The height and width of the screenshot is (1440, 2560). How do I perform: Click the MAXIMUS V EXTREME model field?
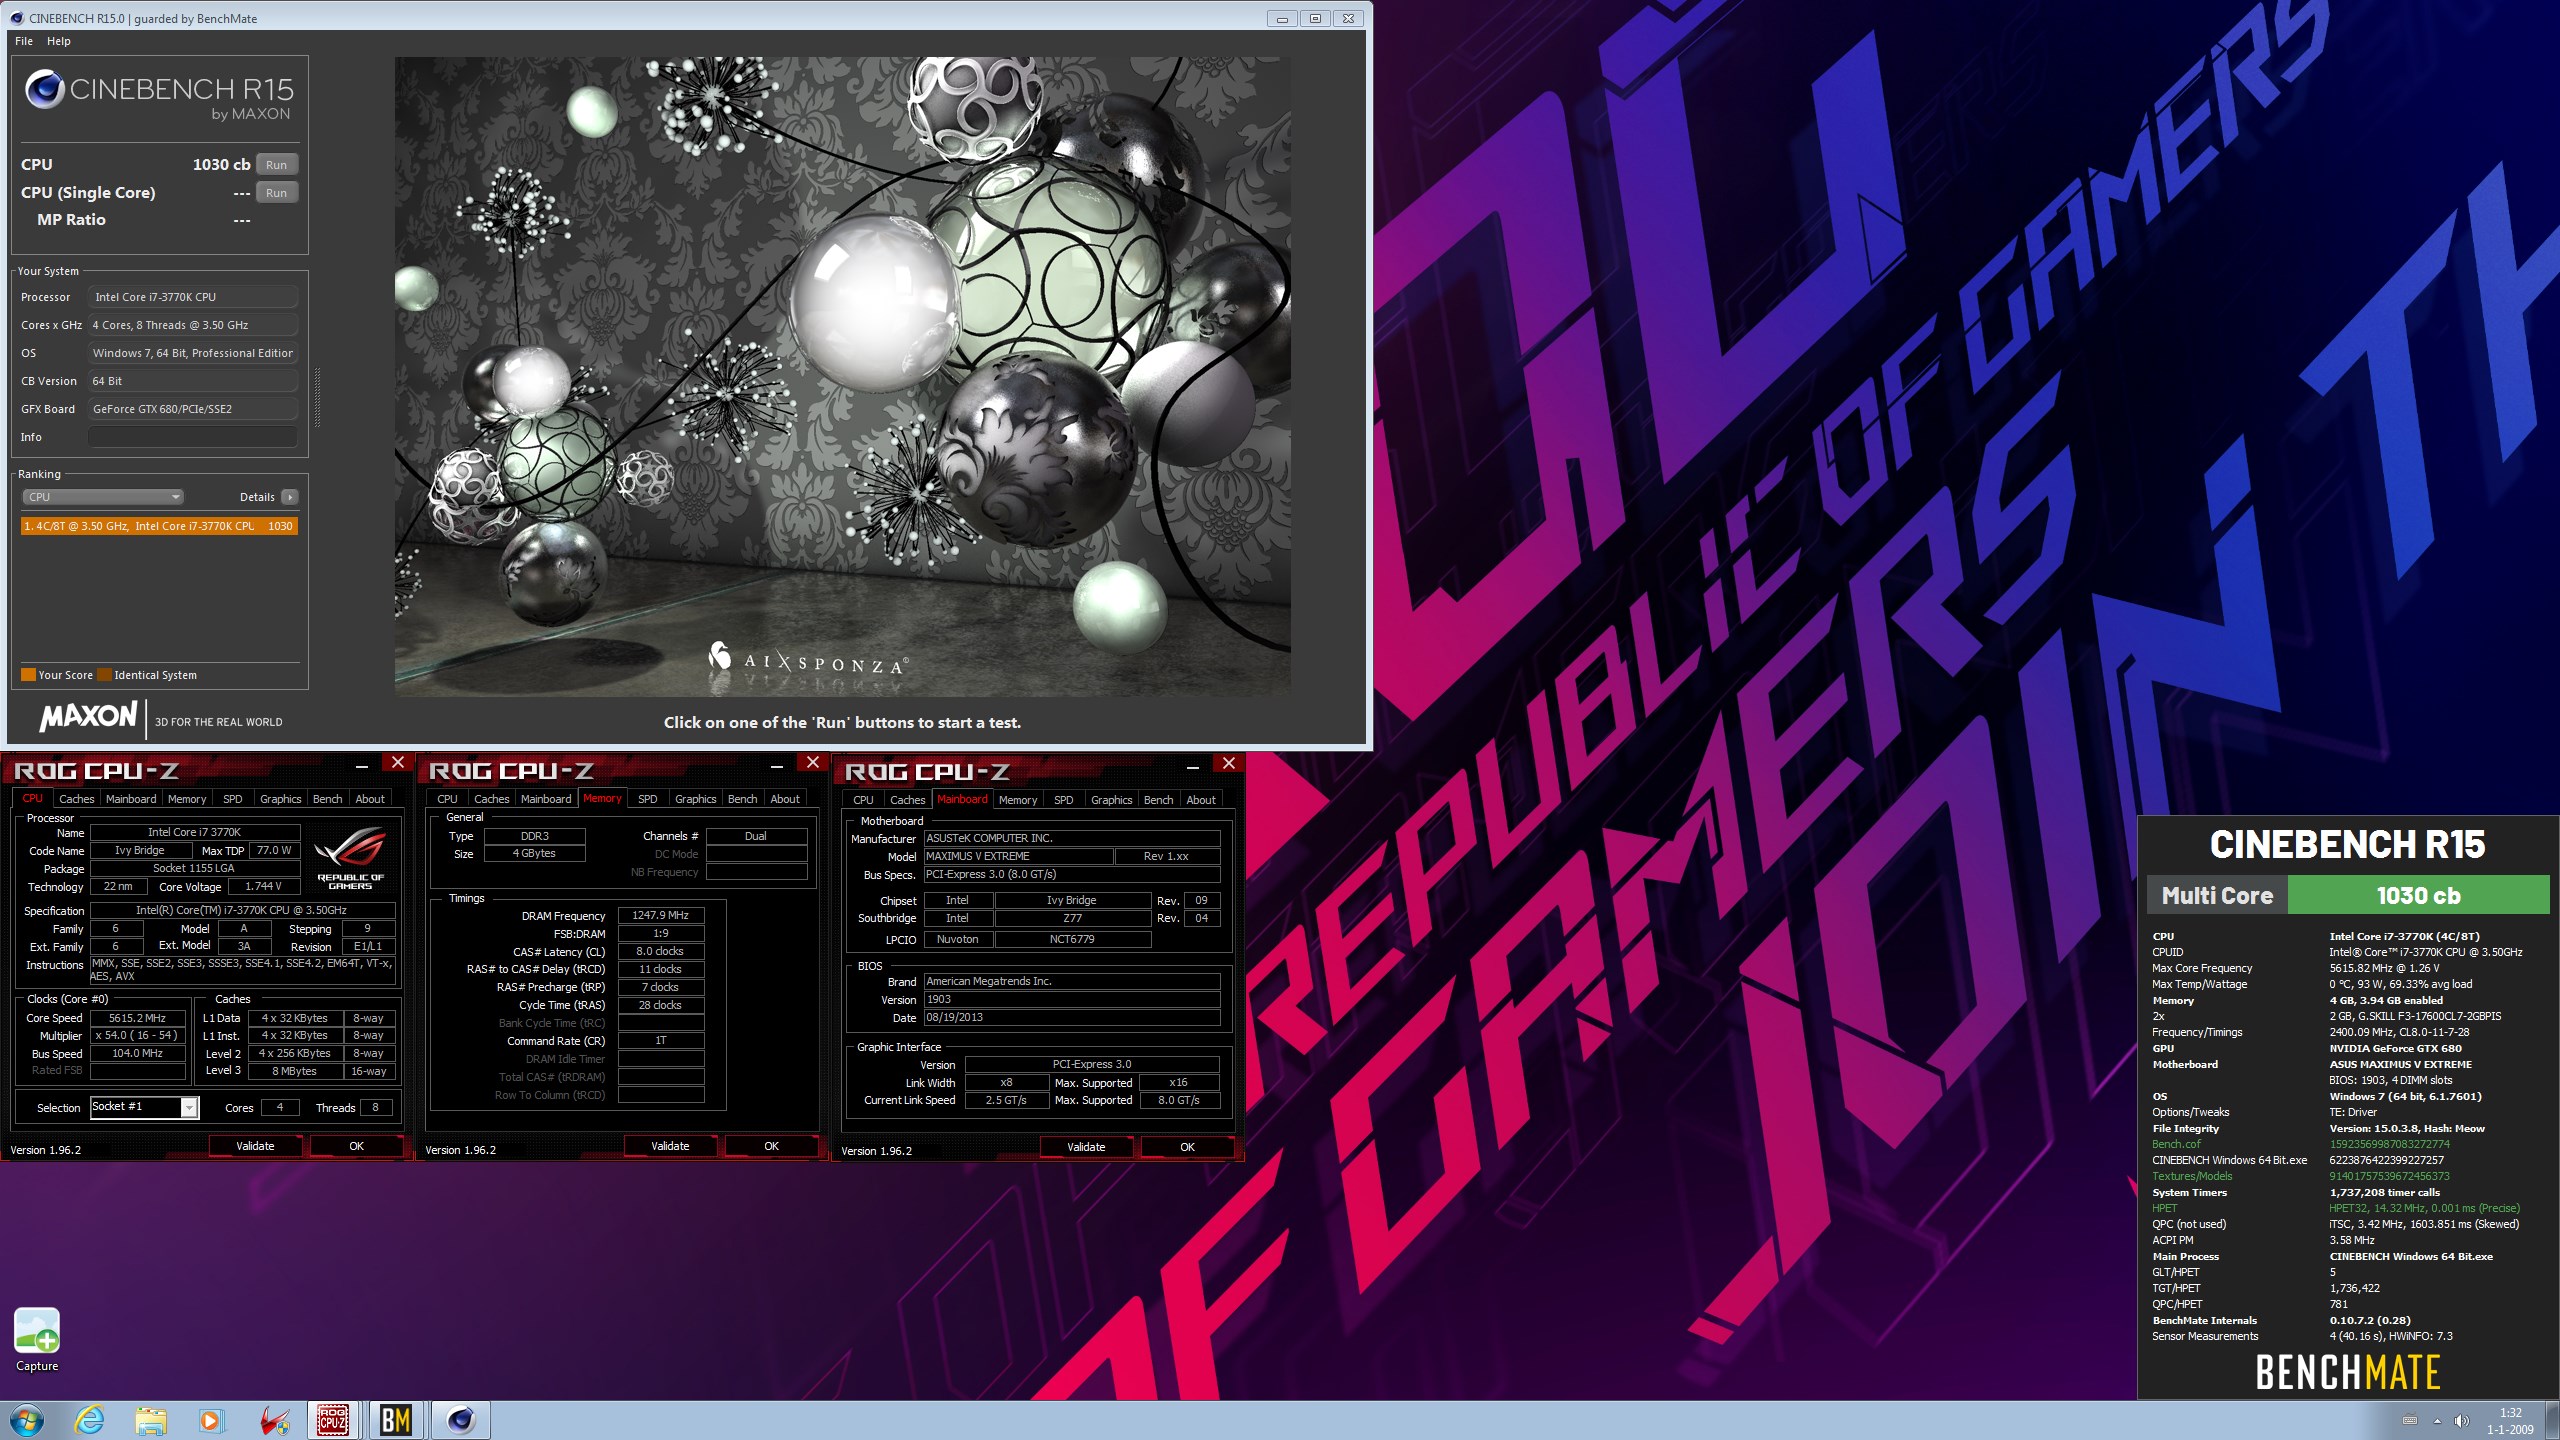click(1018, 856)
